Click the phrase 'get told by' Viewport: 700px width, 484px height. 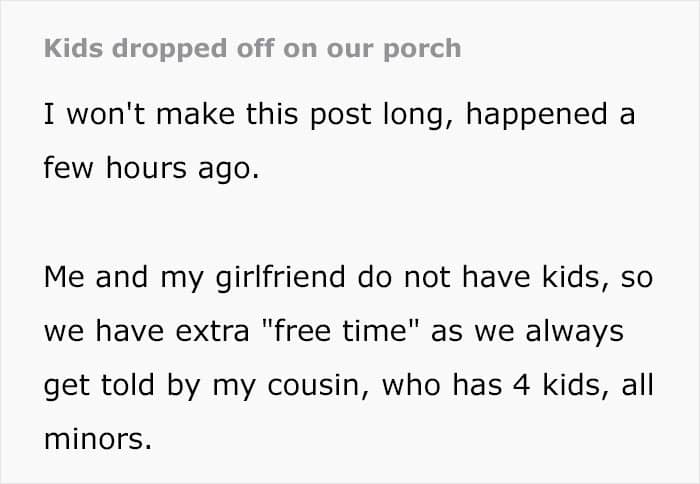coord(121,386)
